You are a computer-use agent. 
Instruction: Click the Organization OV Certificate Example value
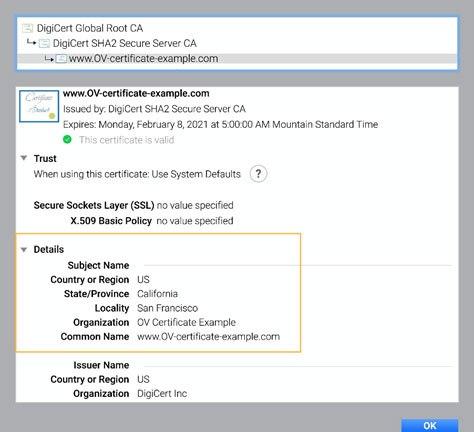pyautogui.click(x=186, y=322)
